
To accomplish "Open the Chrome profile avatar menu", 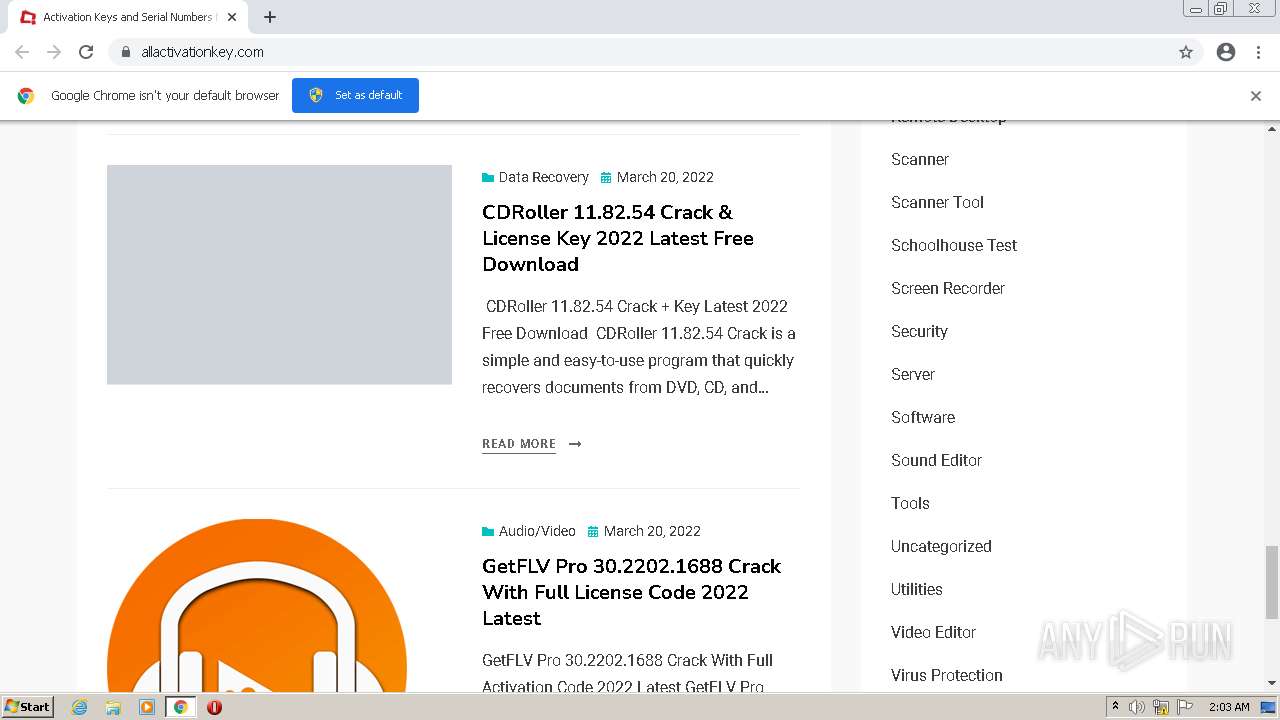I will (1226, 52).
